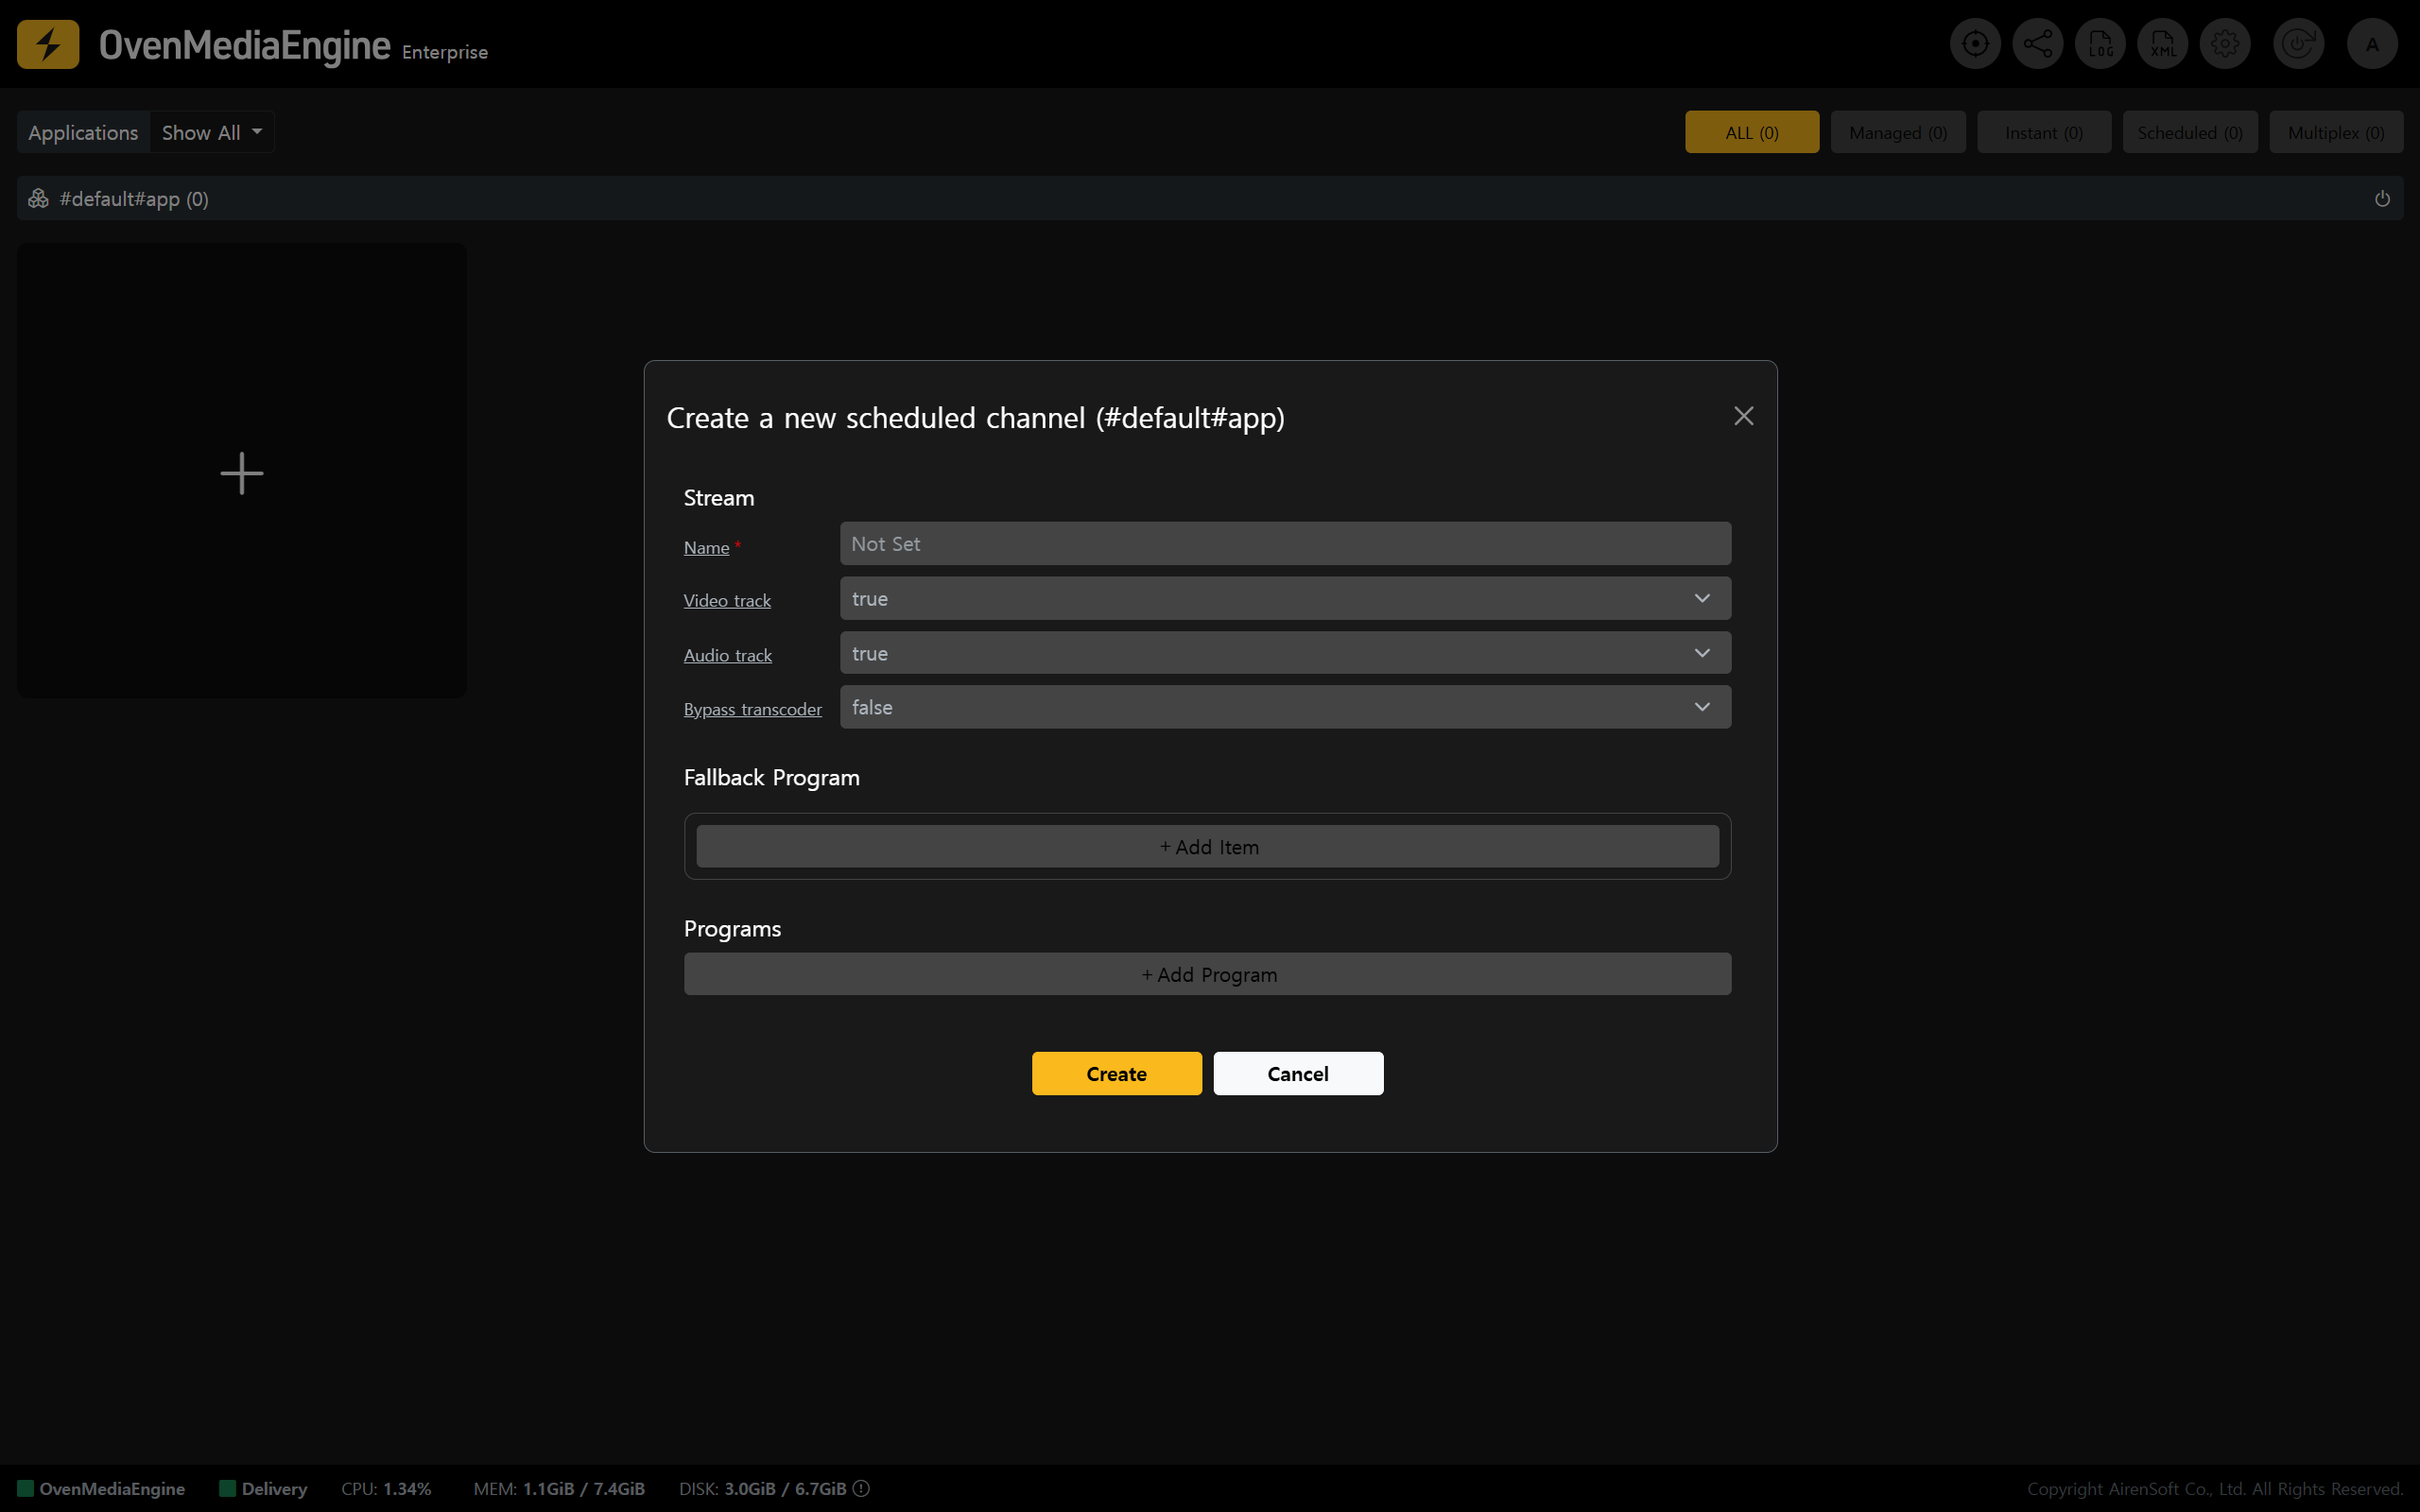Screen dimensions: 2420x1512
Task: Click the restart power icon in header
Action: (2298, 44)
